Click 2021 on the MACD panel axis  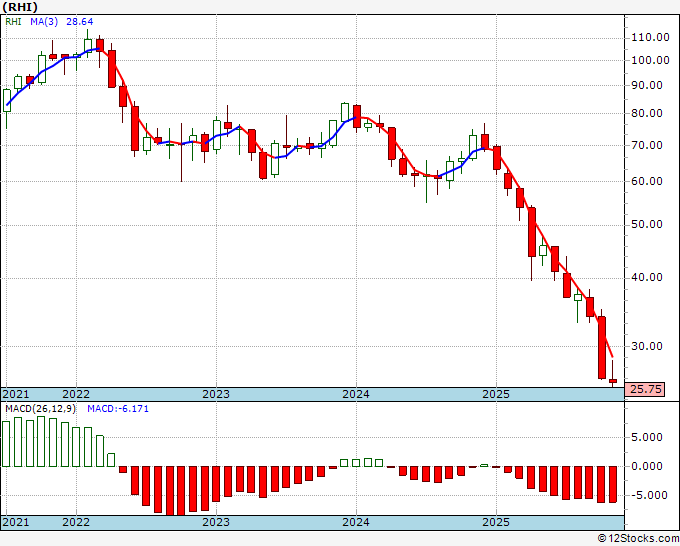[x=16, y=522]
